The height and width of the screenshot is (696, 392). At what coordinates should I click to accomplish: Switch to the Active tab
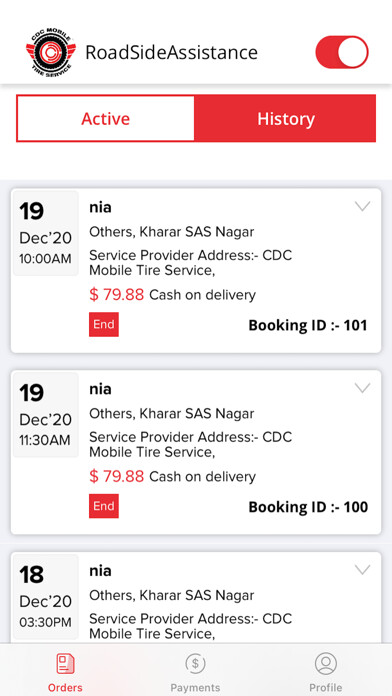coord(106,119)
